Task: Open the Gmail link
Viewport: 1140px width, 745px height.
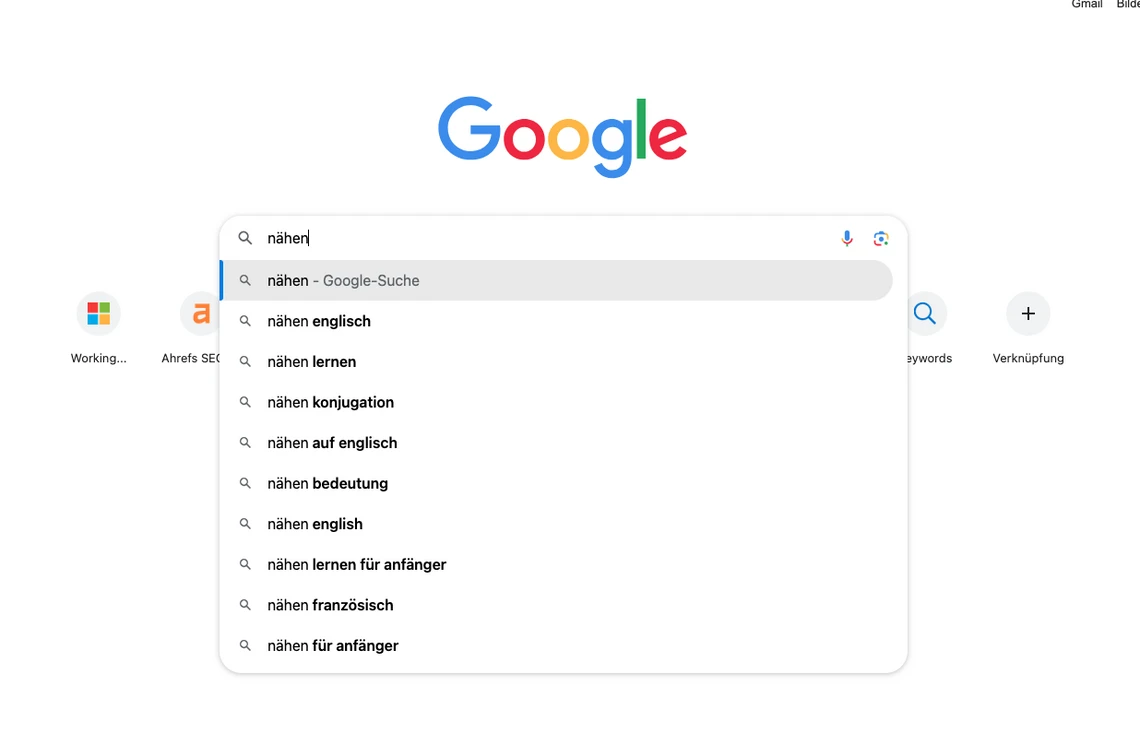Action: pos(1087,5)
